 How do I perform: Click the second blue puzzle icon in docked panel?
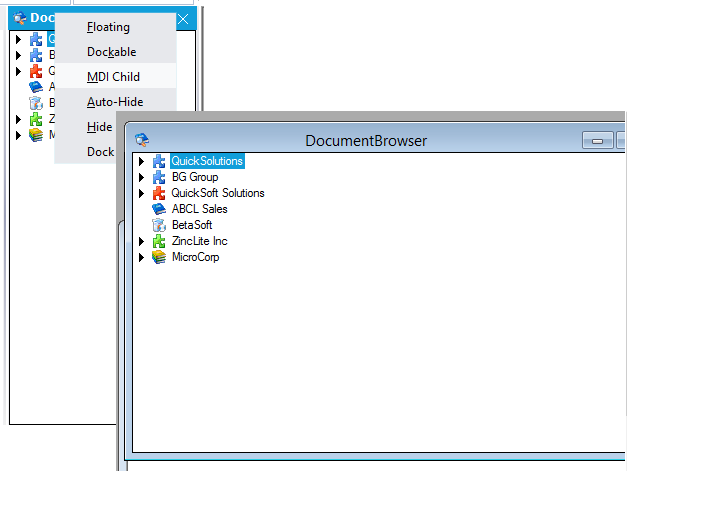(36, 55)
